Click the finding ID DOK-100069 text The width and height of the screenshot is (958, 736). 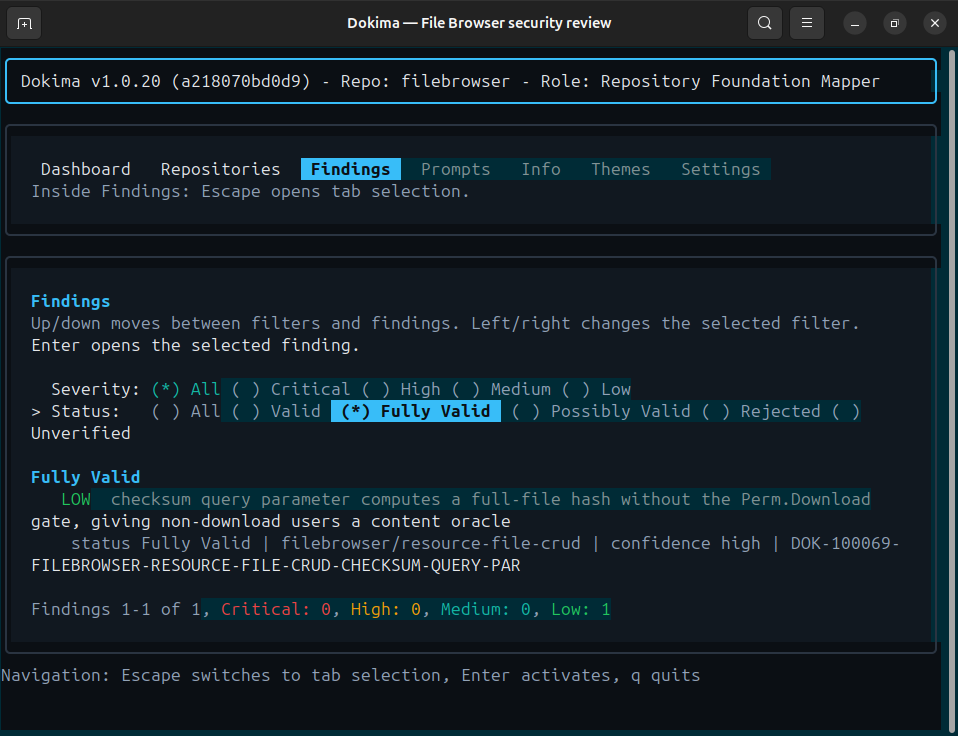coord(844,543)
